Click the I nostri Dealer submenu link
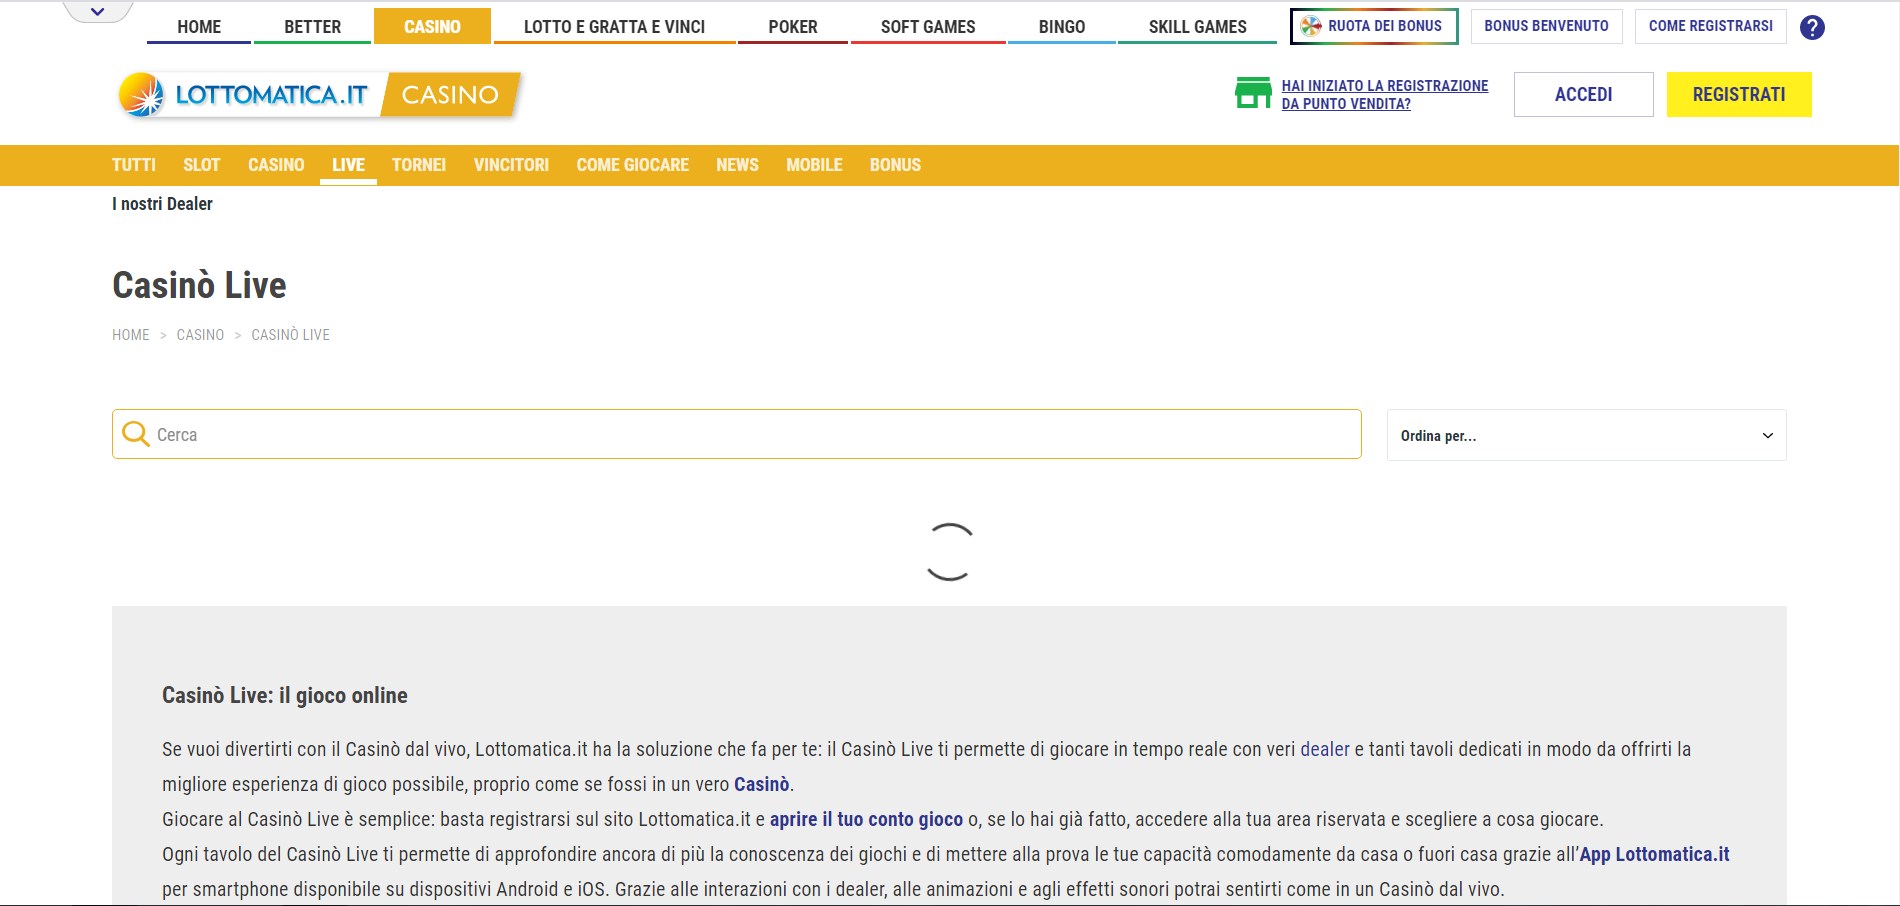Screen dimensions: 1900x906 [162, 204]
